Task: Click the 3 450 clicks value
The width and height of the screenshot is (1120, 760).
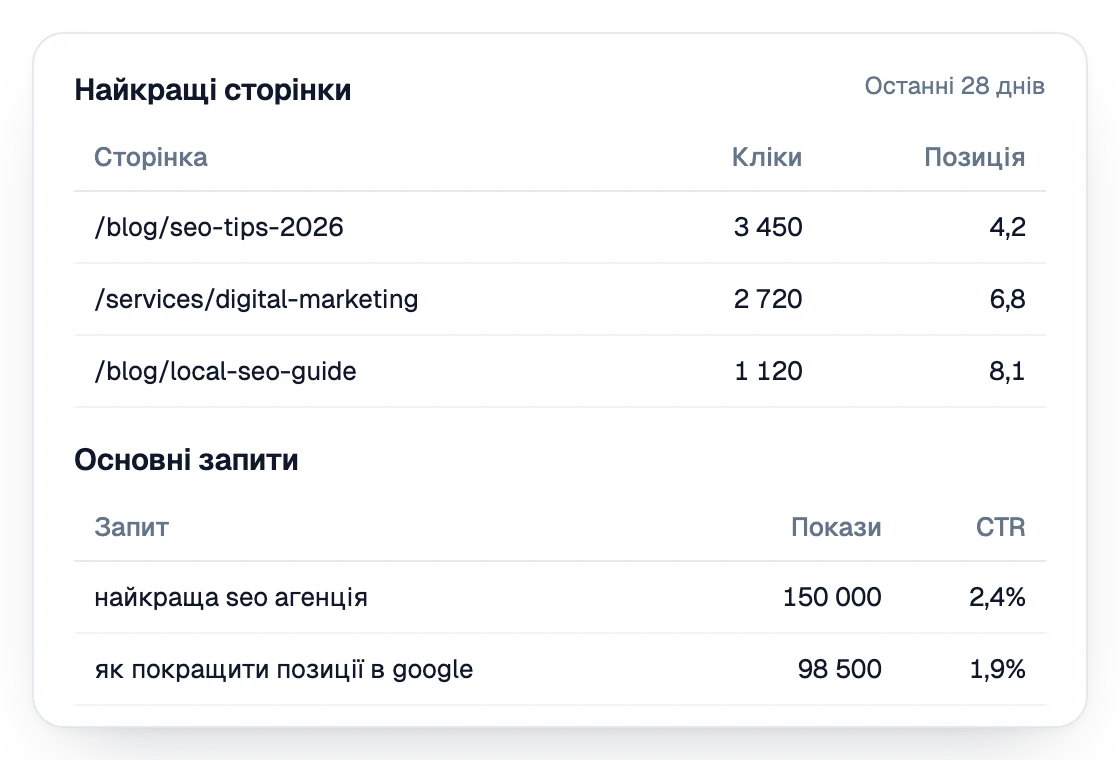Action: coord(768,227)
